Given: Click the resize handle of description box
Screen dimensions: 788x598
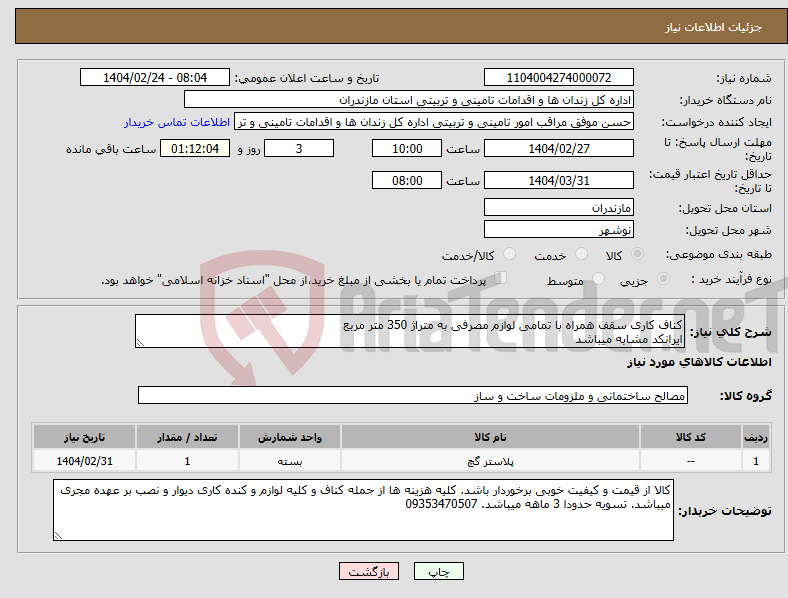Looking at the screenshot, I should point(140,343).
